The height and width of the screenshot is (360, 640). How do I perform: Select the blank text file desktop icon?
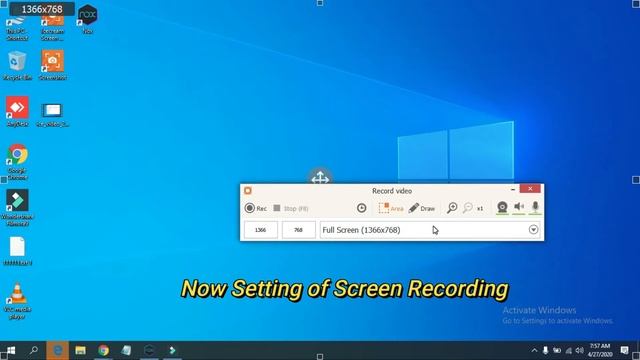coord(17,251)
